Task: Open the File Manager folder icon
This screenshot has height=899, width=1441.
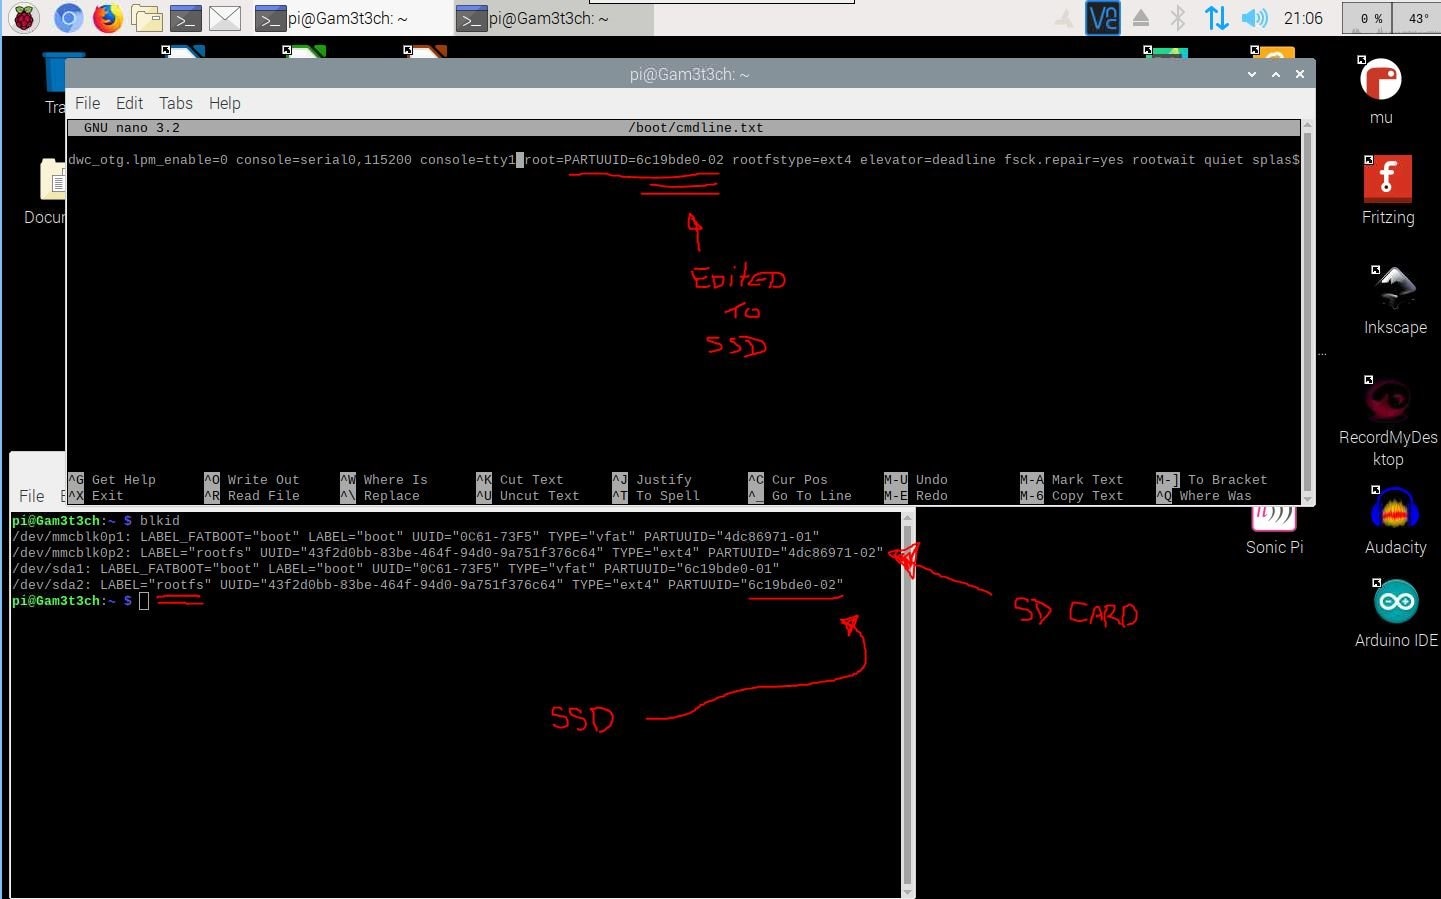Action: (x=147, y=17)
